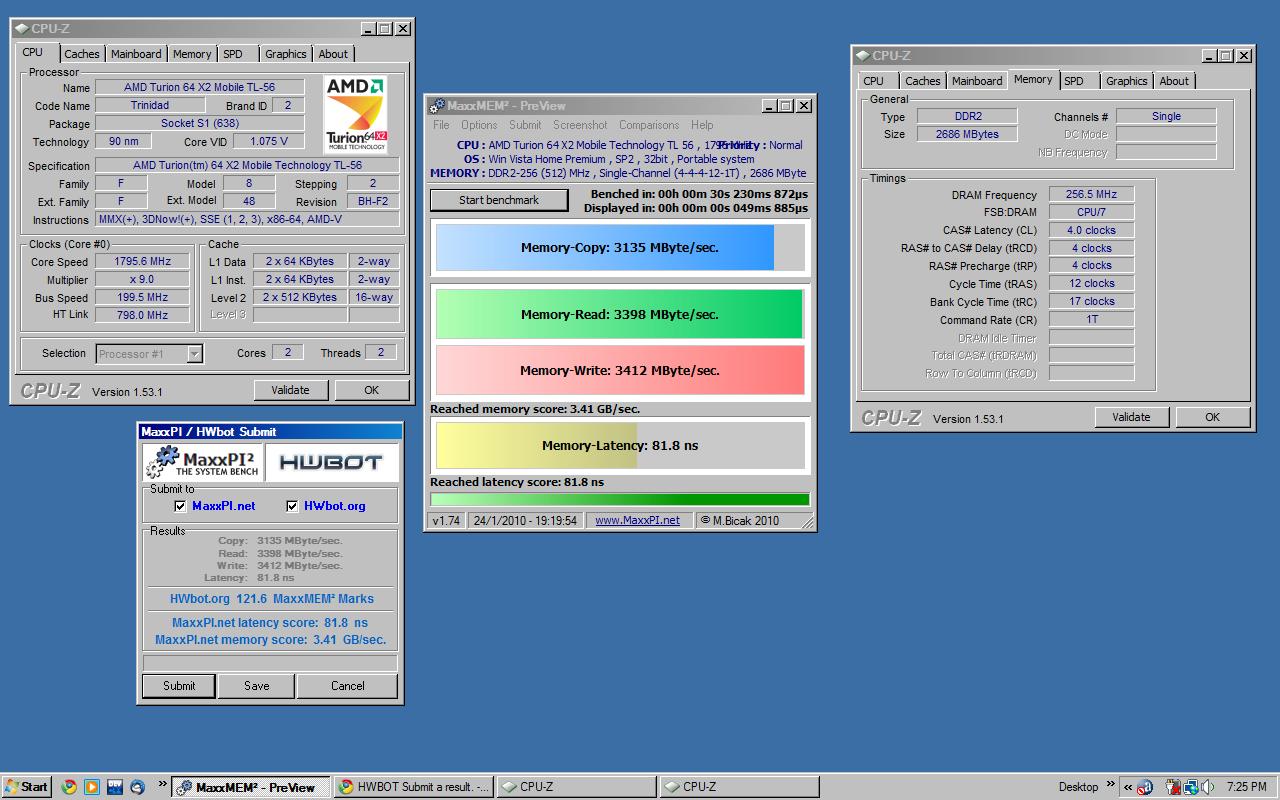Click Save button in HWbot Submit dialog
This screenshot has width=1280, height=800.
(257, 686)
